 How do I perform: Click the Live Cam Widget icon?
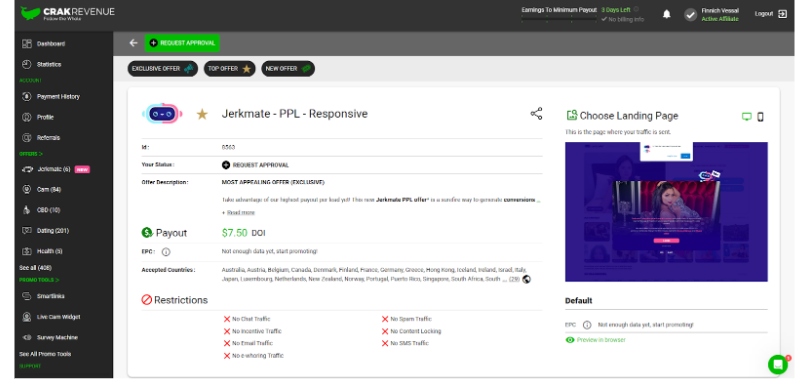point(27,317)
